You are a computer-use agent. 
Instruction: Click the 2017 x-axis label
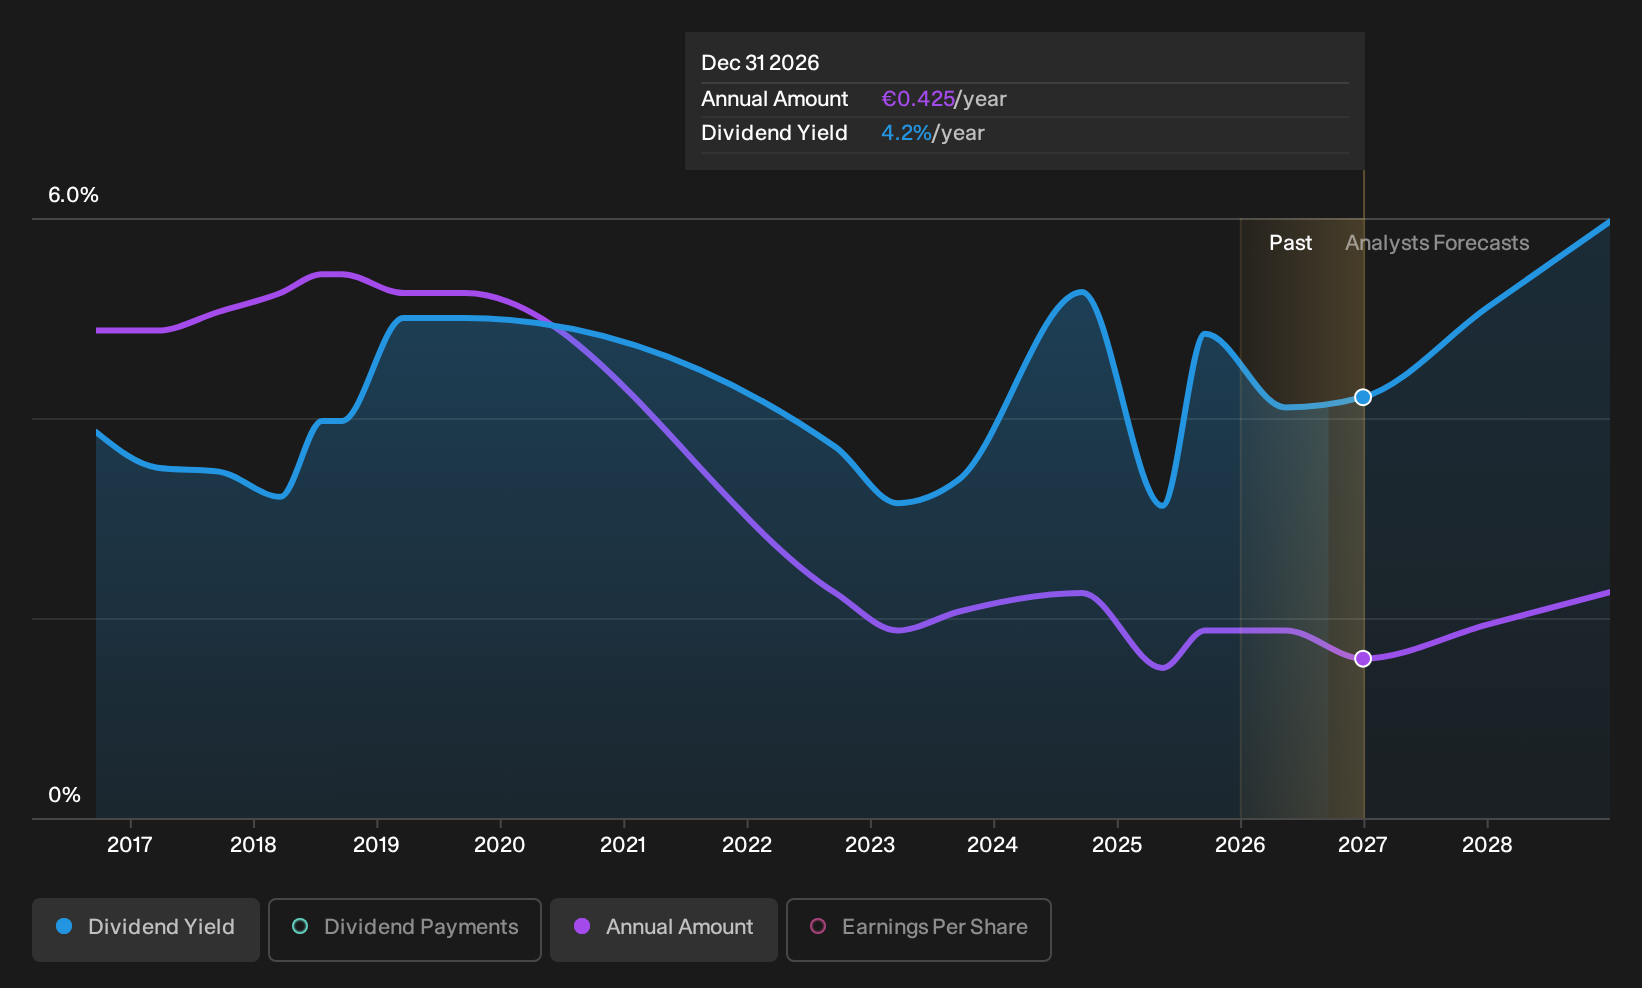[x=130, y=845]
